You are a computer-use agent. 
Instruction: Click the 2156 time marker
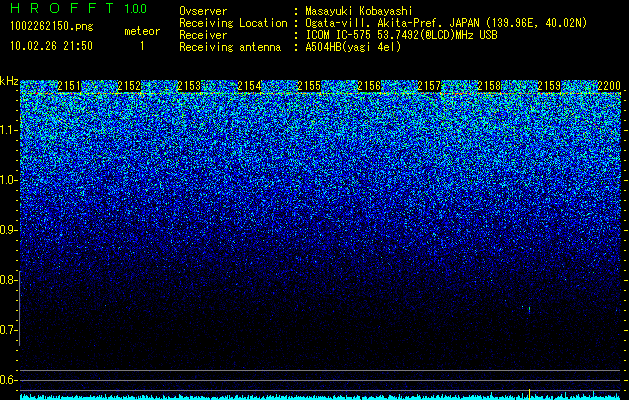click(369, 86)
